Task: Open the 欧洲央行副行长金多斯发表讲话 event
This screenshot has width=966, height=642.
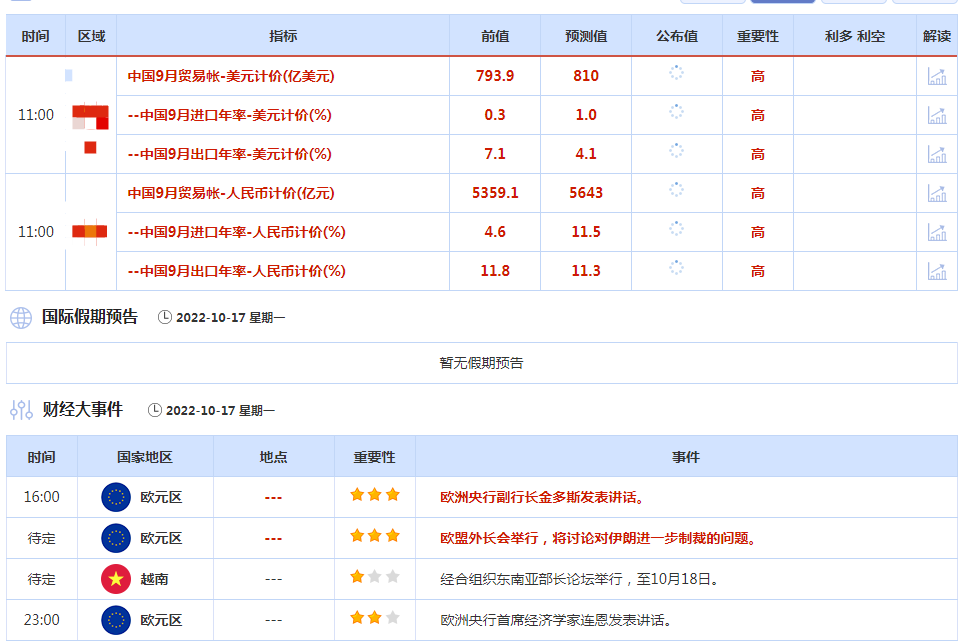Action: 543,497
